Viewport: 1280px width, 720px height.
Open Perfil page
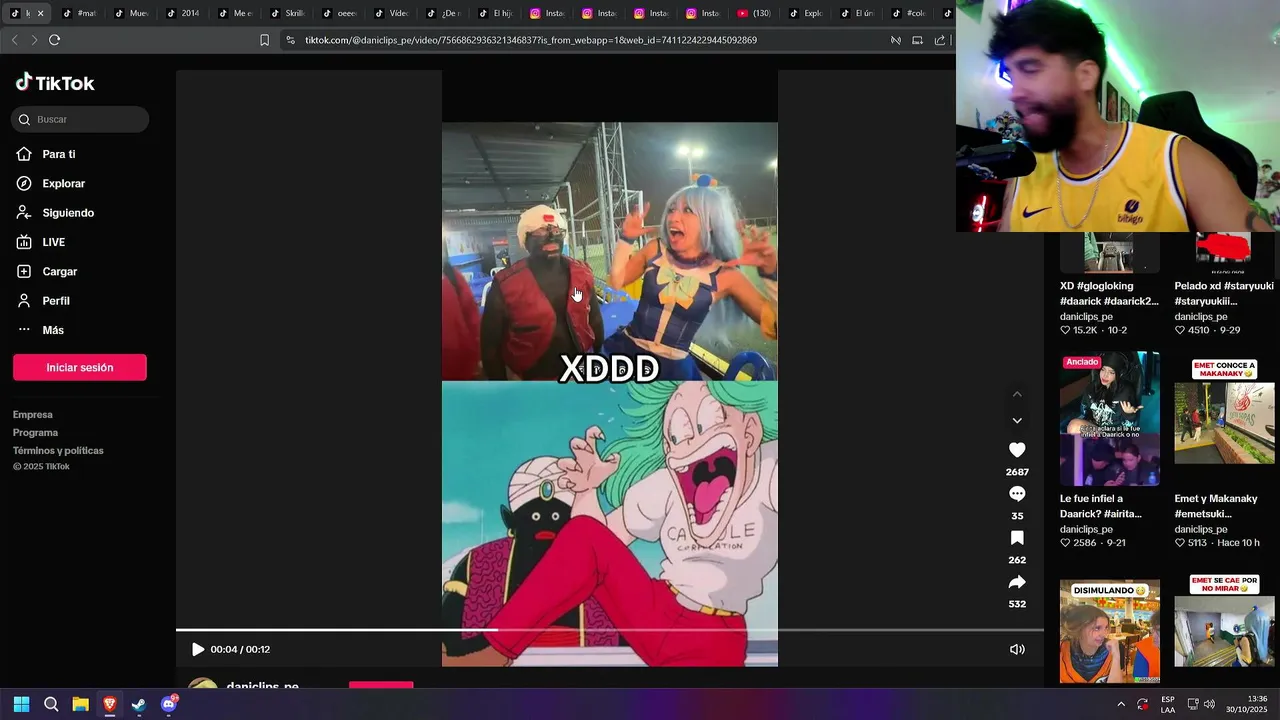click(55, 301)
